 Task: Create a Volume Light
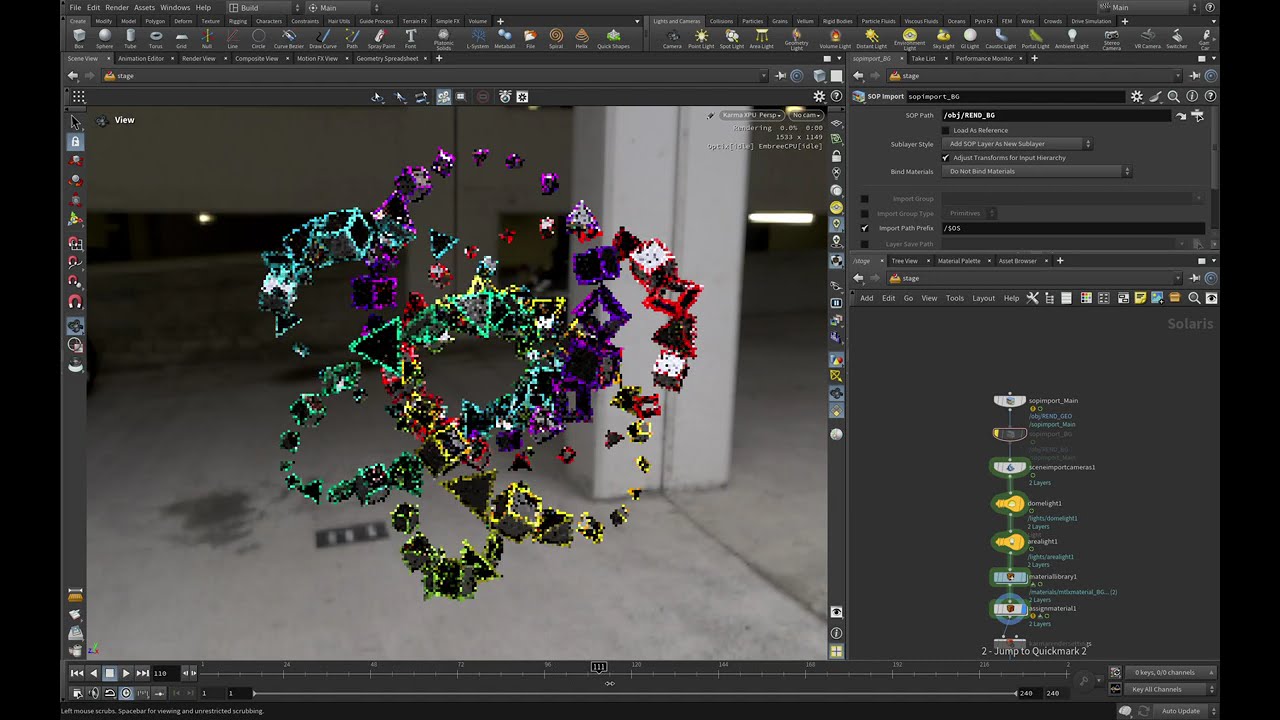click(835, 38)
